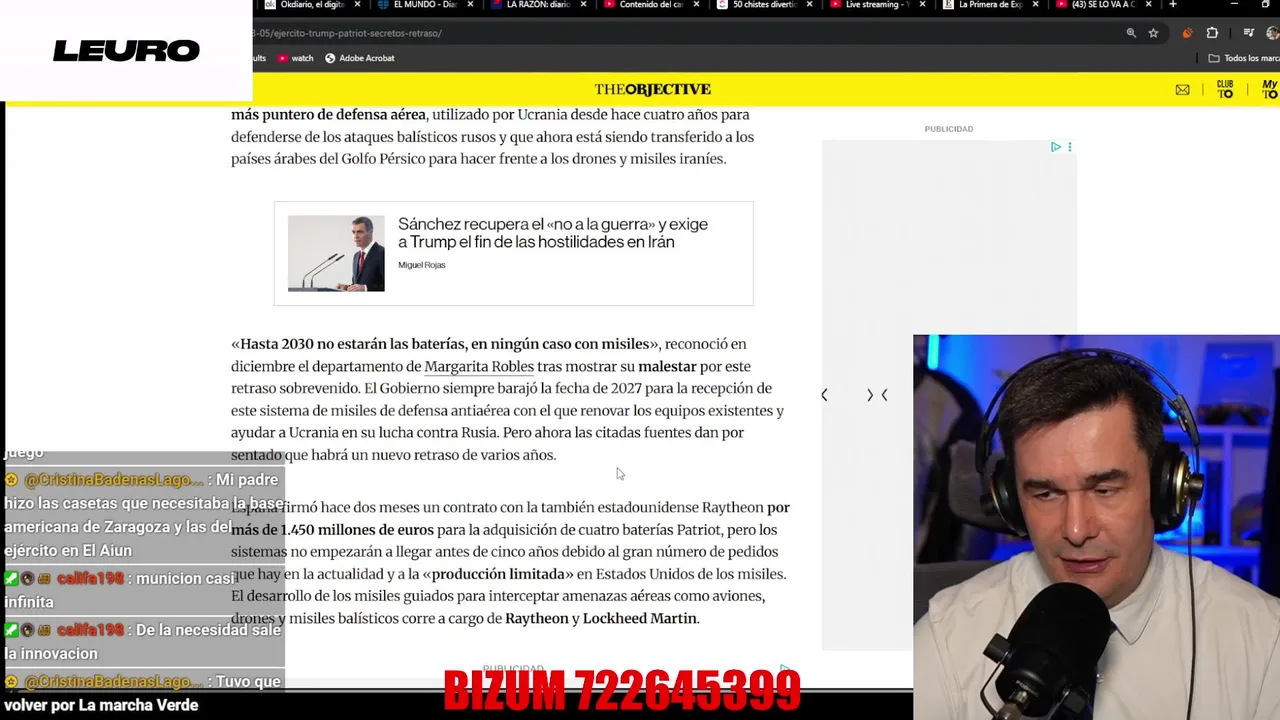Open the Sánchez 'no a la guerra' article
The height and width of the screenshot is (720, 1280).
[x=553, y=233]
